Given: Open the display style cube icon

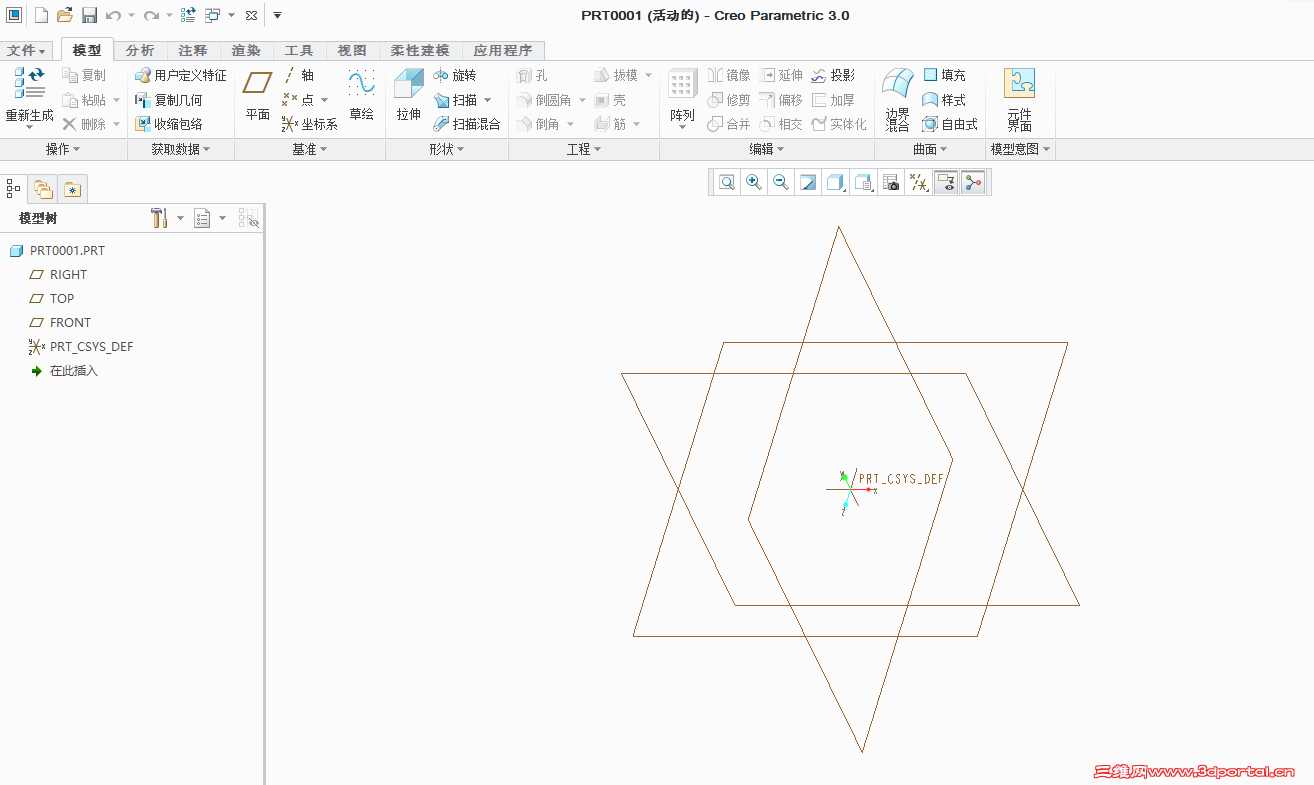Looking at the screenshot, I should point(835,182).
